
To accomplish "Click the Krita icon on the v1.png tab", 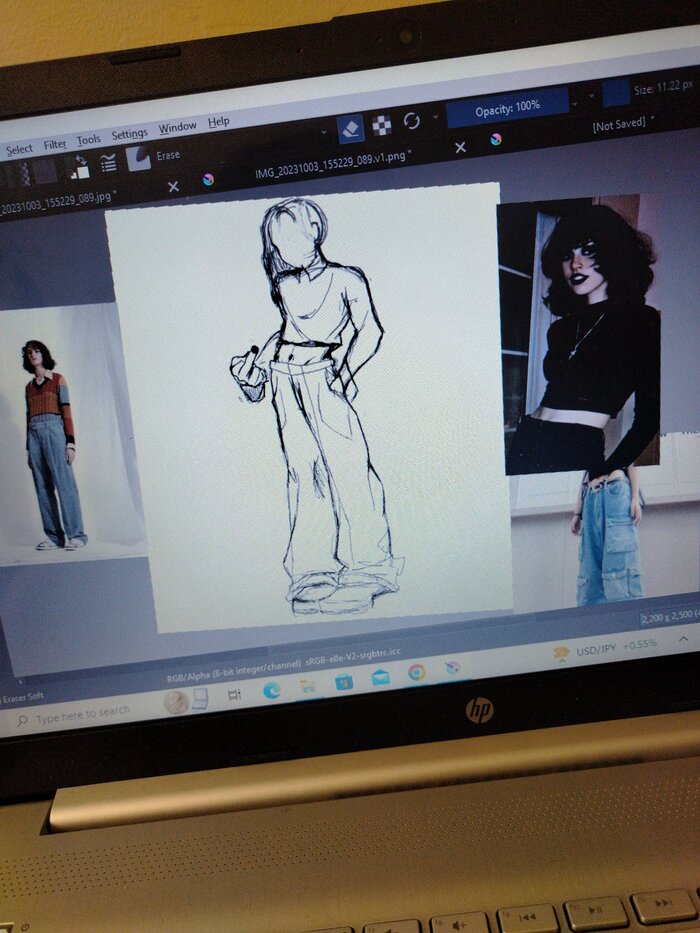I will pos(208,180).
